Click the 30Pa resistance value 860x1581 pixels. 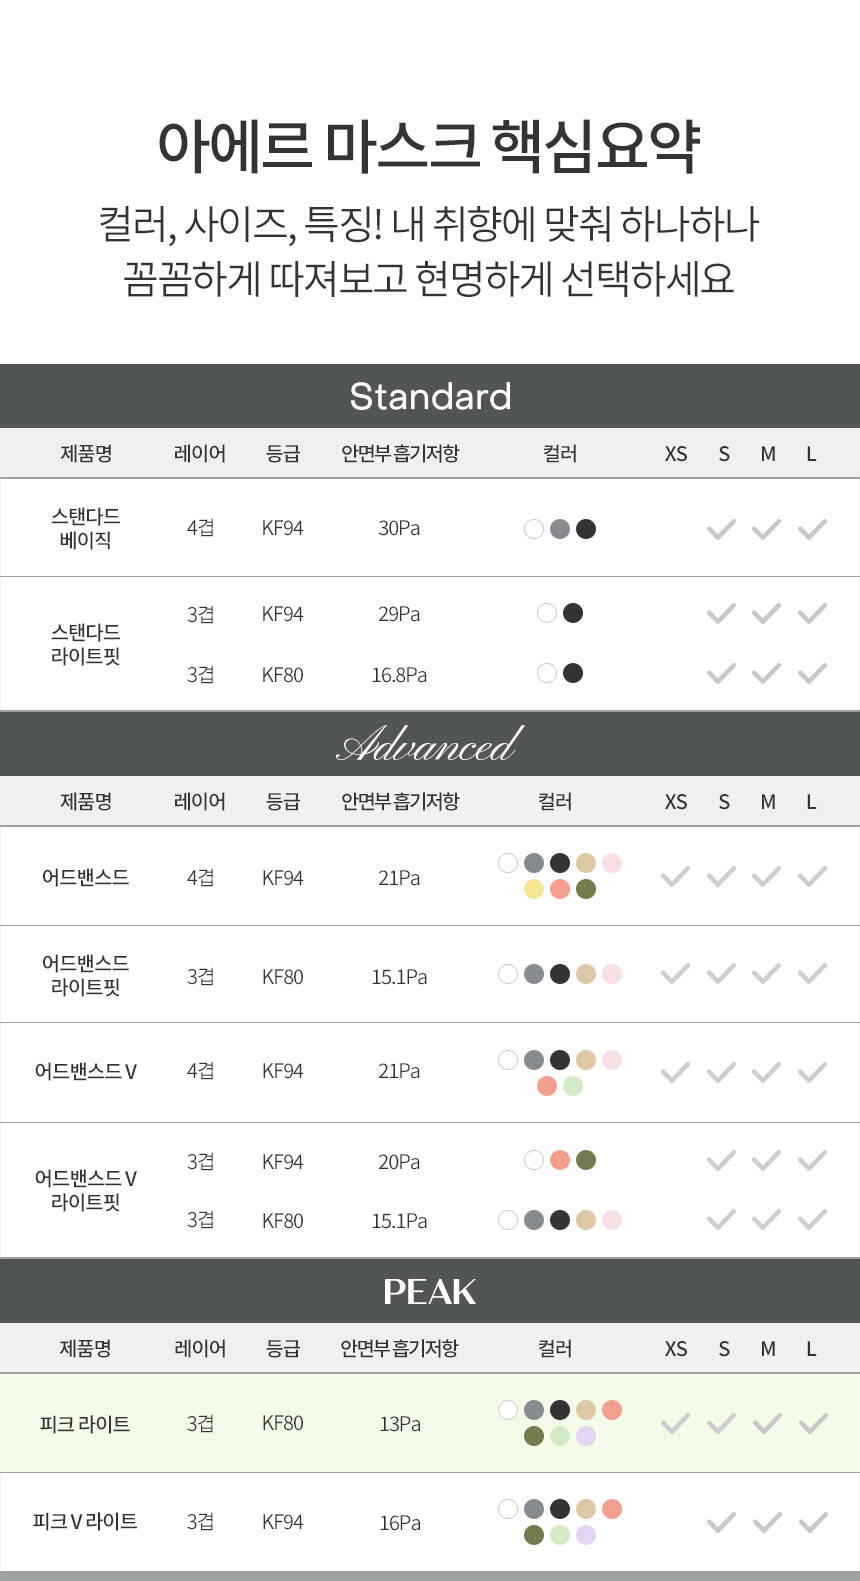pos(399,529)
